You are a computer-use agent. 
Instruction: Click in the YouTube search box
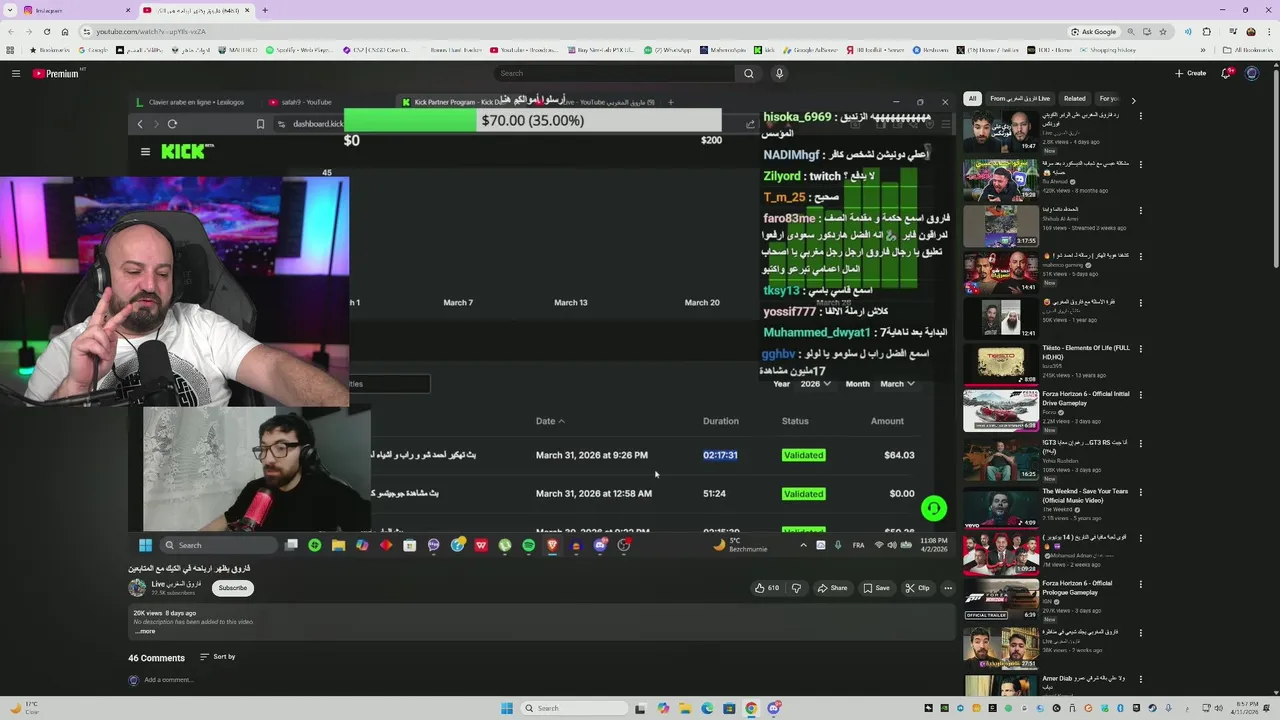(614, 73)
